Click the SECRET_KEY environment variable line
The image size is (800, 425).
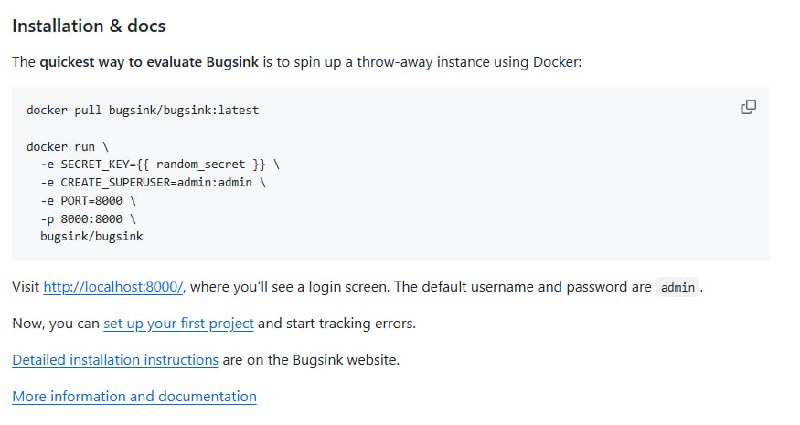(x=160, y=164)
